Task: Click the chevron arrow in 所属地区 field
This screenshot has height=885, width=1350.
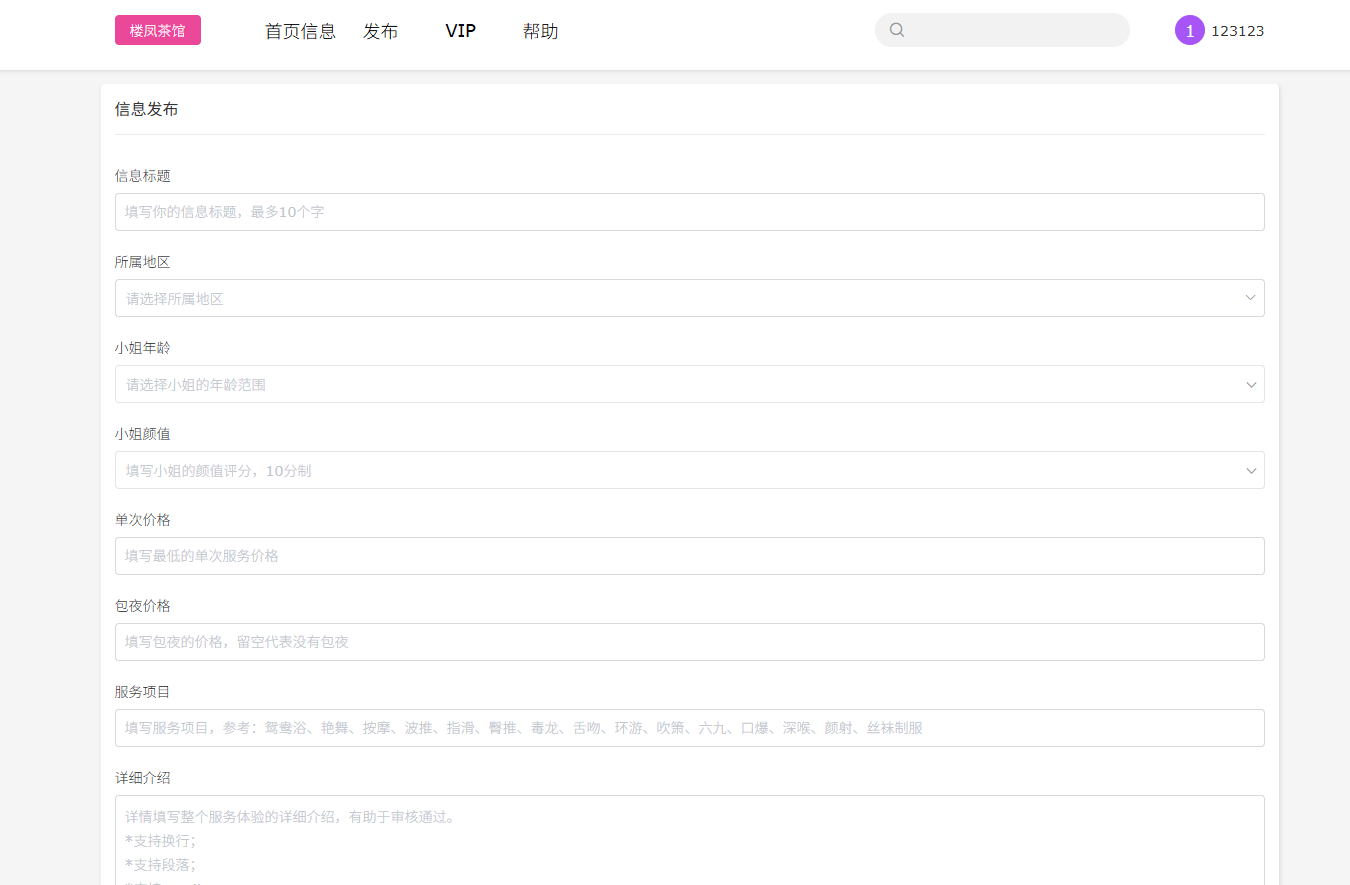Action: click(x=1250, y=298)
